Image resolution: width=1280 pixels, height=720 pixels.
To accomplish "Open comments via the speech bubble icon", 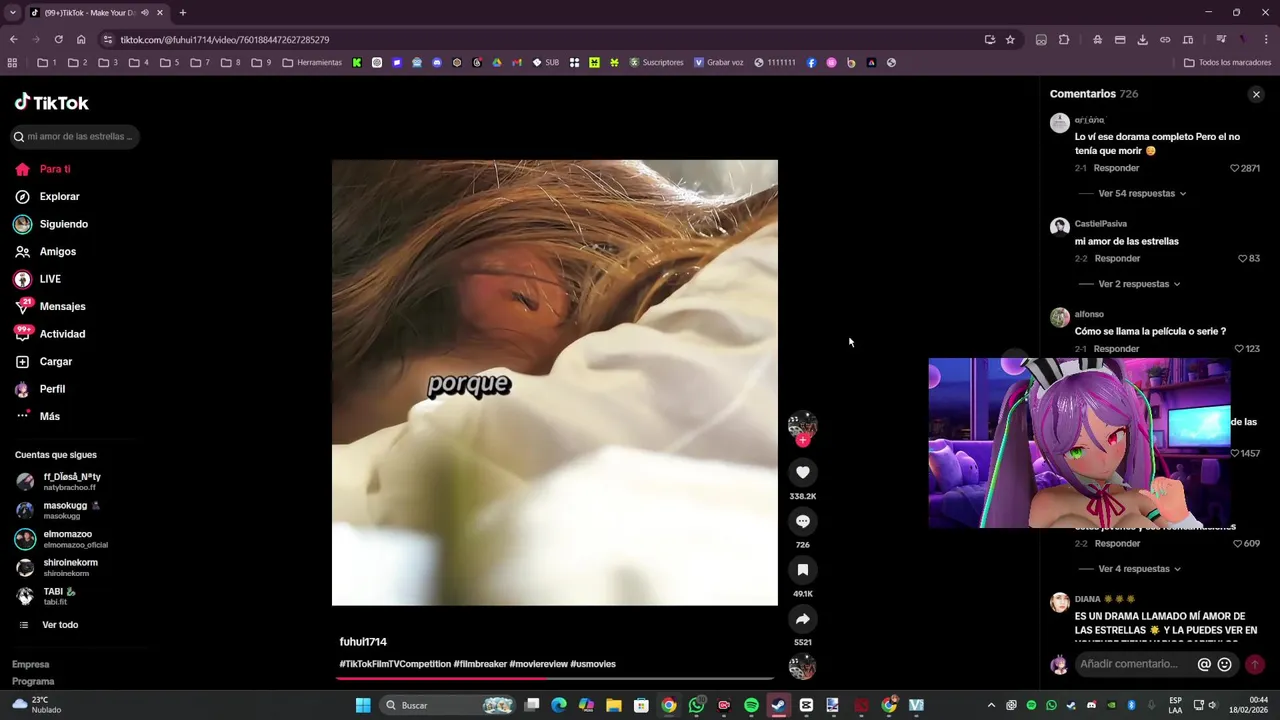I will (802, 521).
